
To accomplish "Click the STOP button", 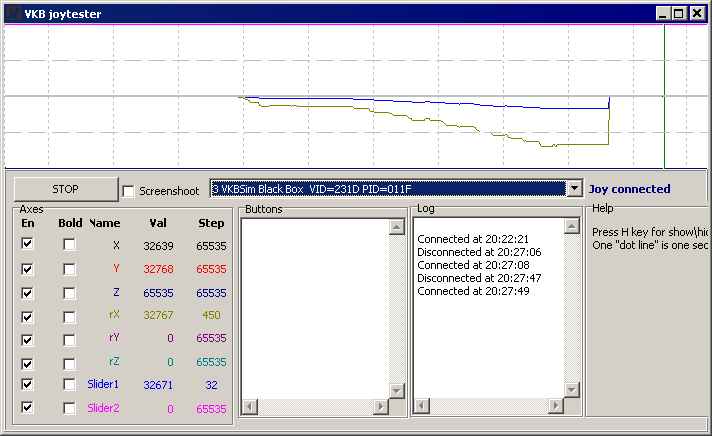I will click(66, 189).
